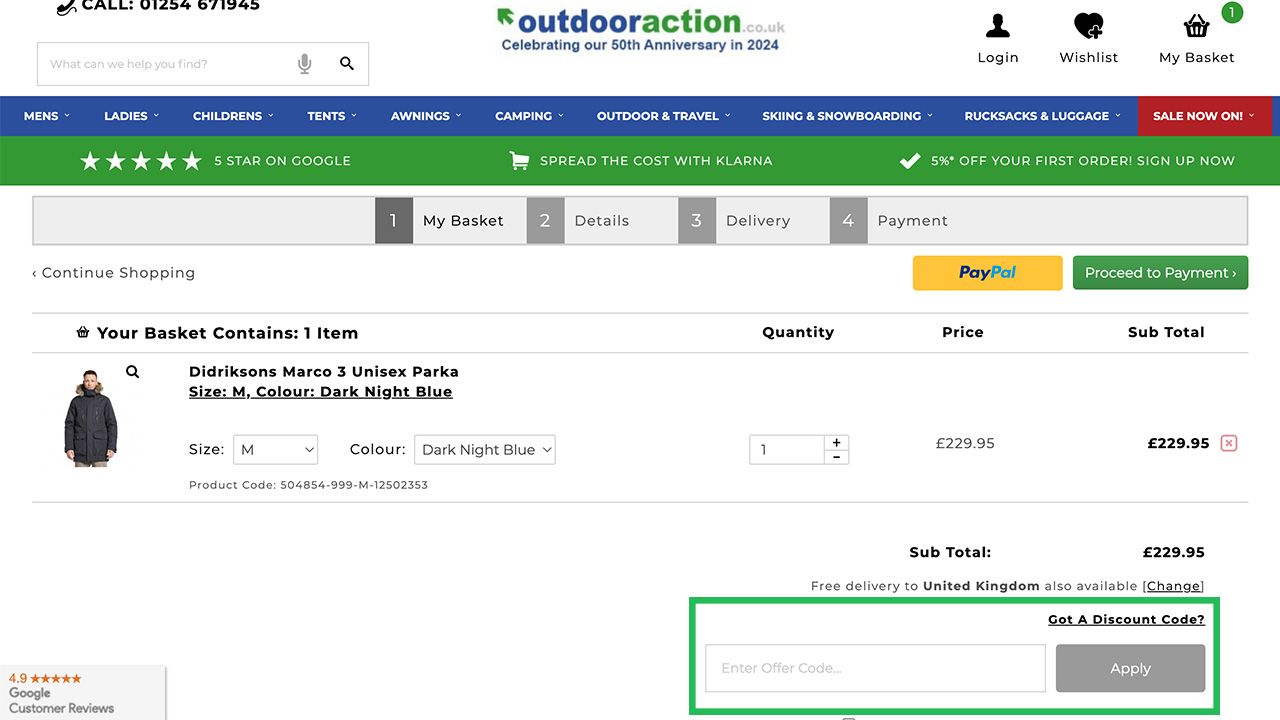The width and height of the screenshot is (1280, 720).
Task: Click the Change delivery country link
Action: [x=1173, y=586]
